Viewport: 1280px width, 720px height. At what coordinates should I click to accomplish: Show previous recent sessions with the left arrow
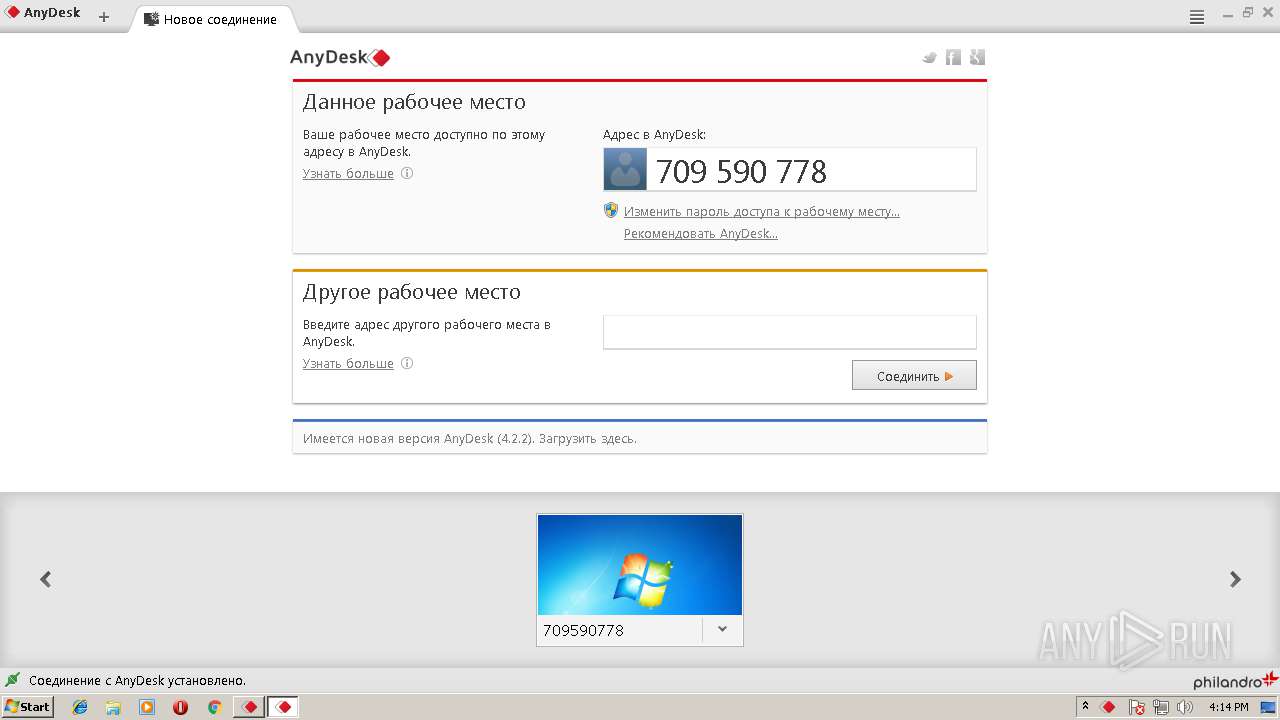point(45,579)
